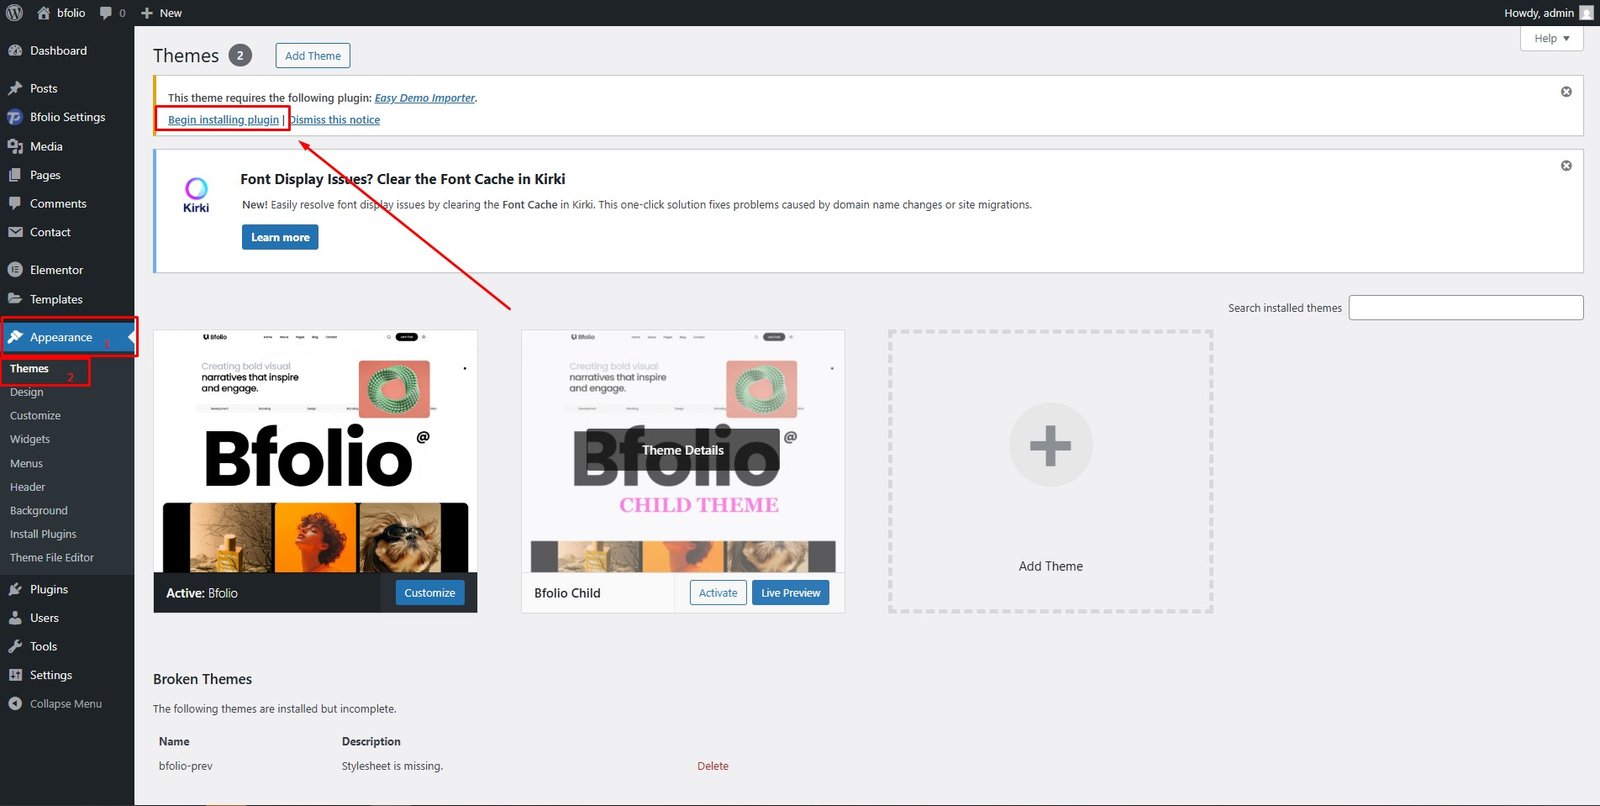The width and height of the screenshot is (1600, 806).
Task: Click the Posts pin icon
Action: (15, 88)
